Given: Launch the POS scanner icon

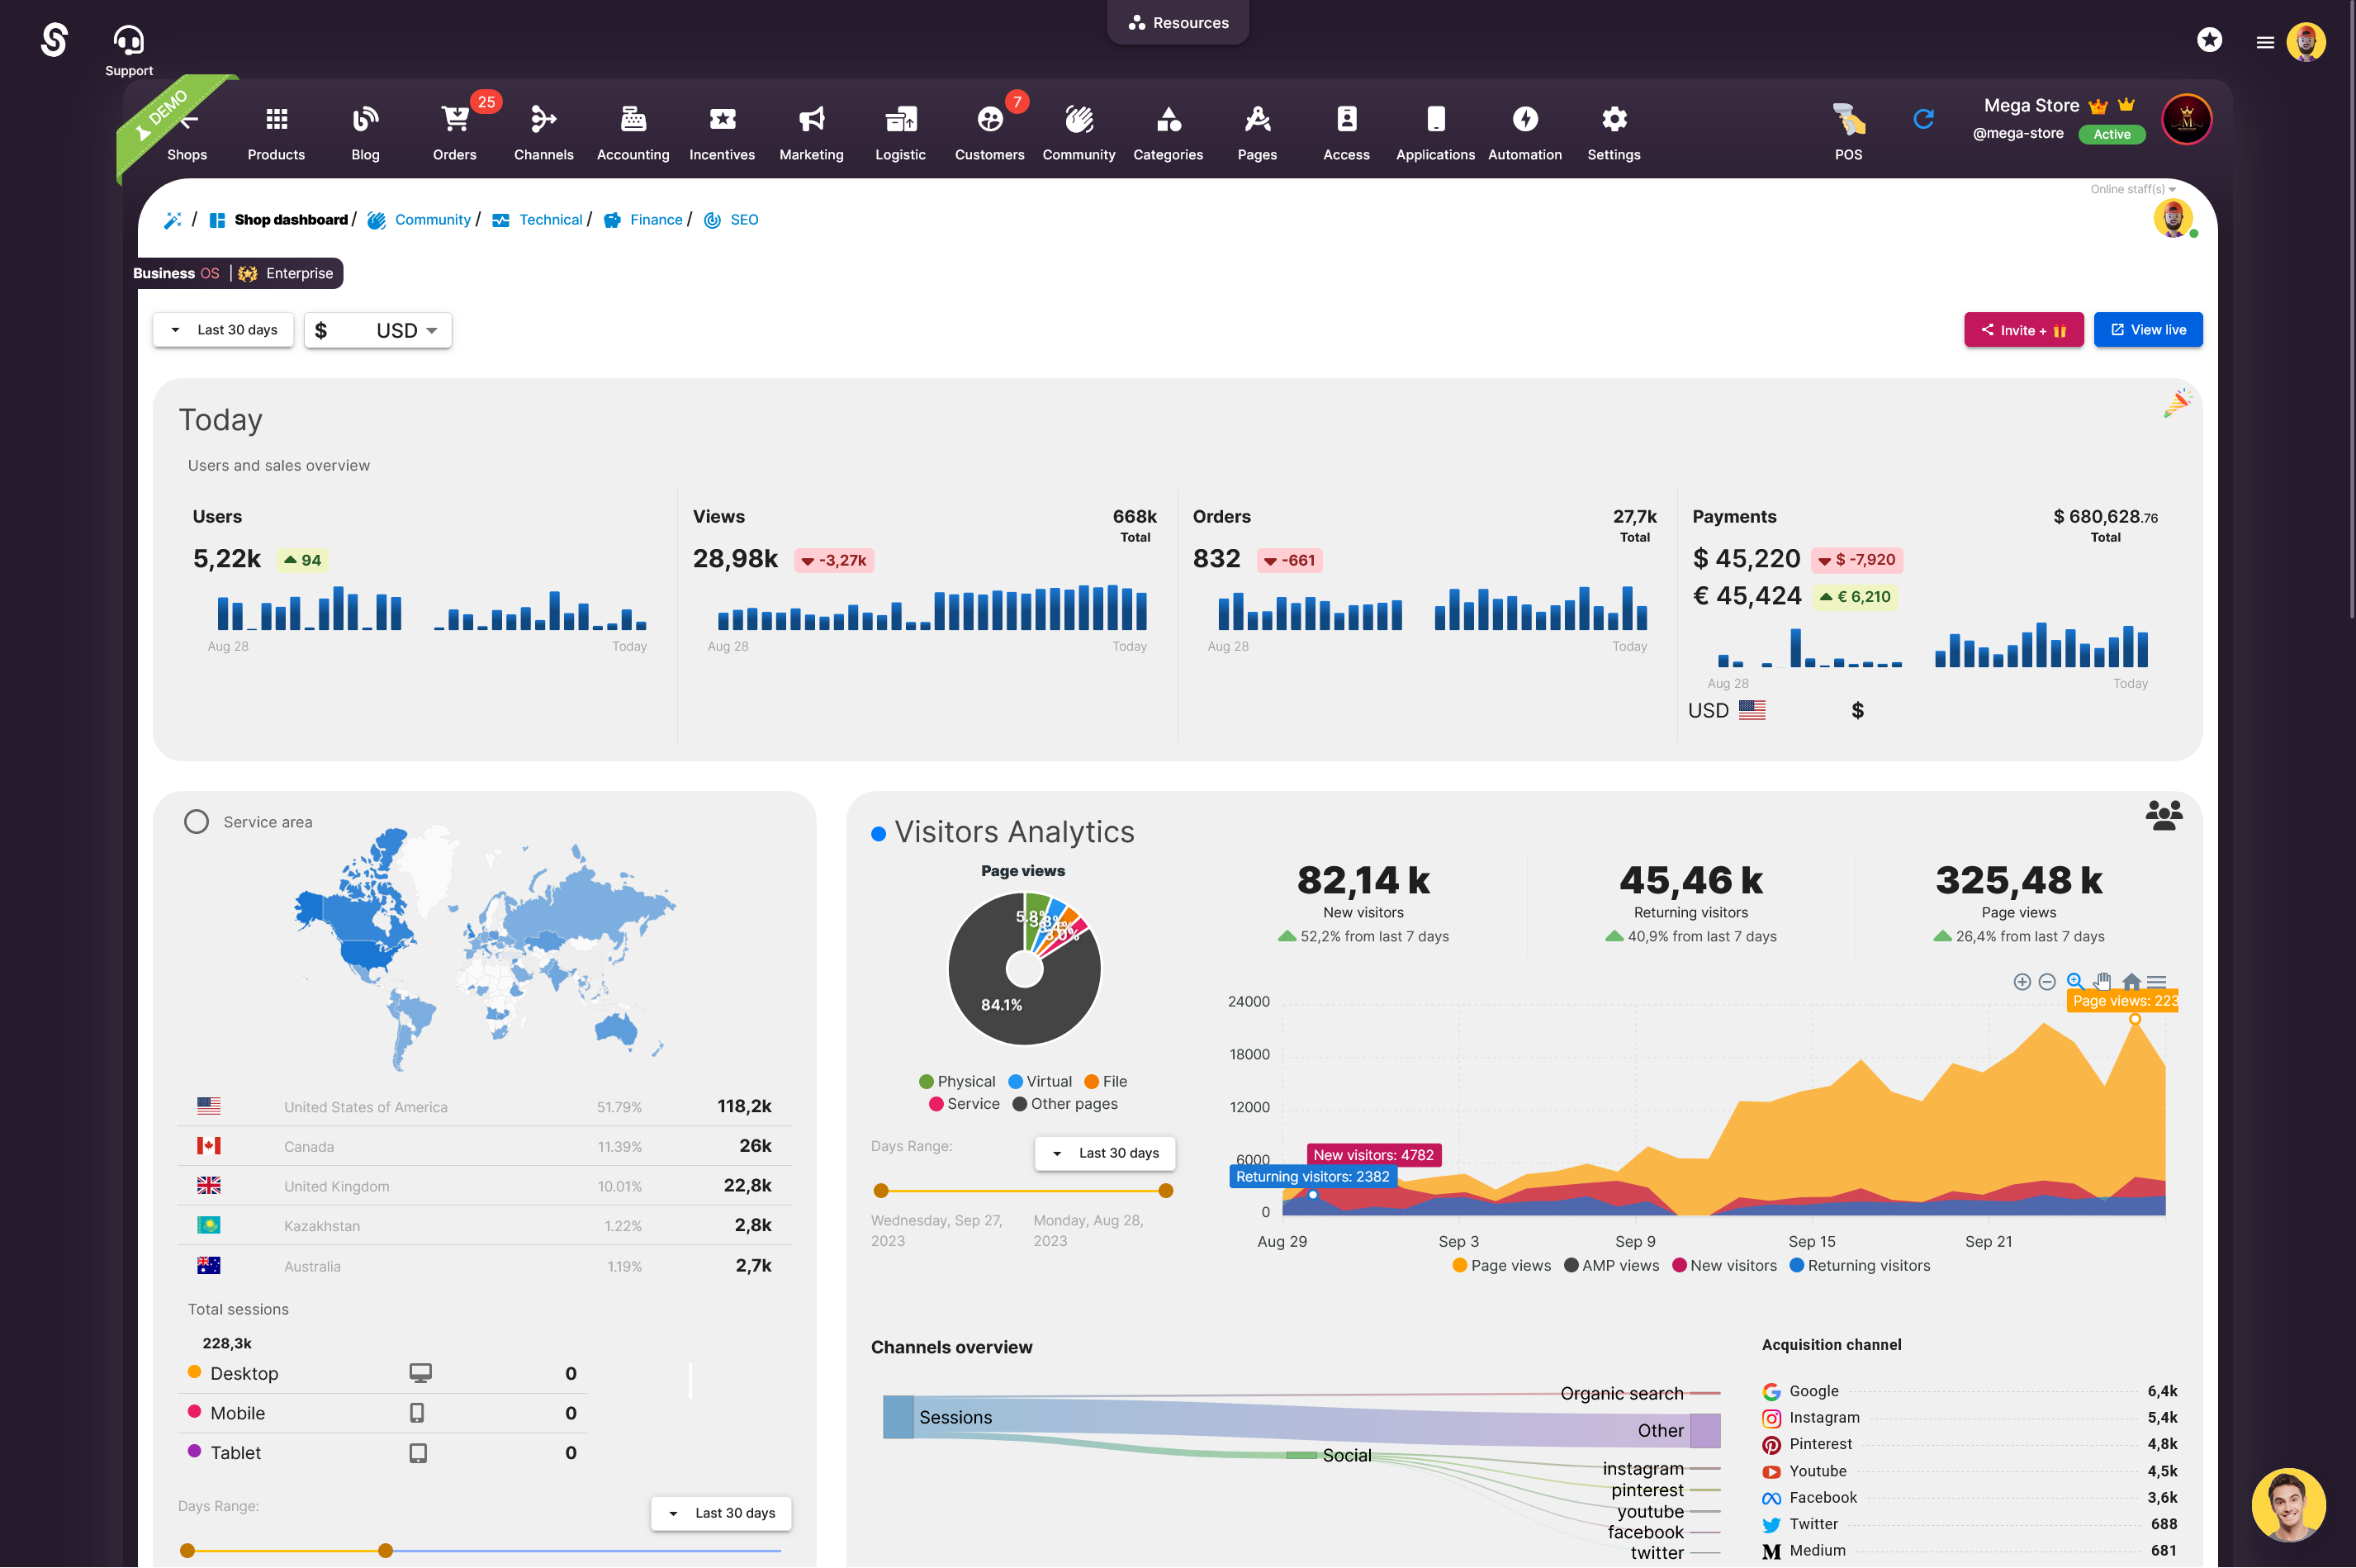Looking at the screenshot, I should [x=1848, y=119].
